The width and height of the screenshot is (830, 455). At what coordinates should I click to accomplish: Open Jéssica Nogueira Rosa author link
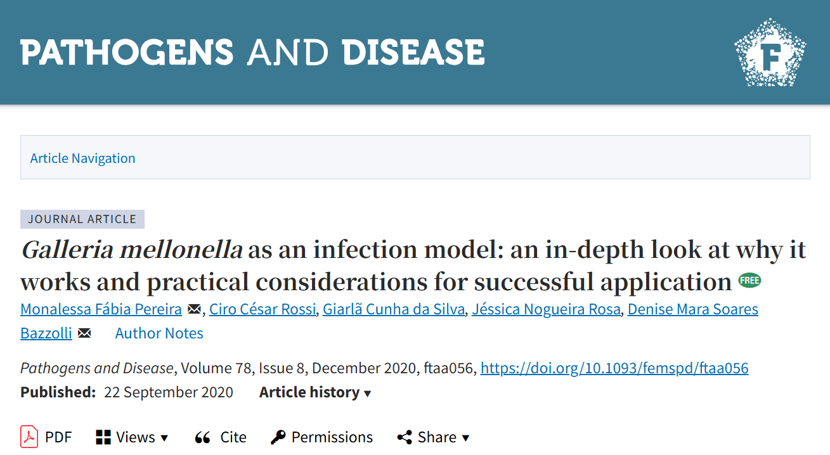click(546, 309)
